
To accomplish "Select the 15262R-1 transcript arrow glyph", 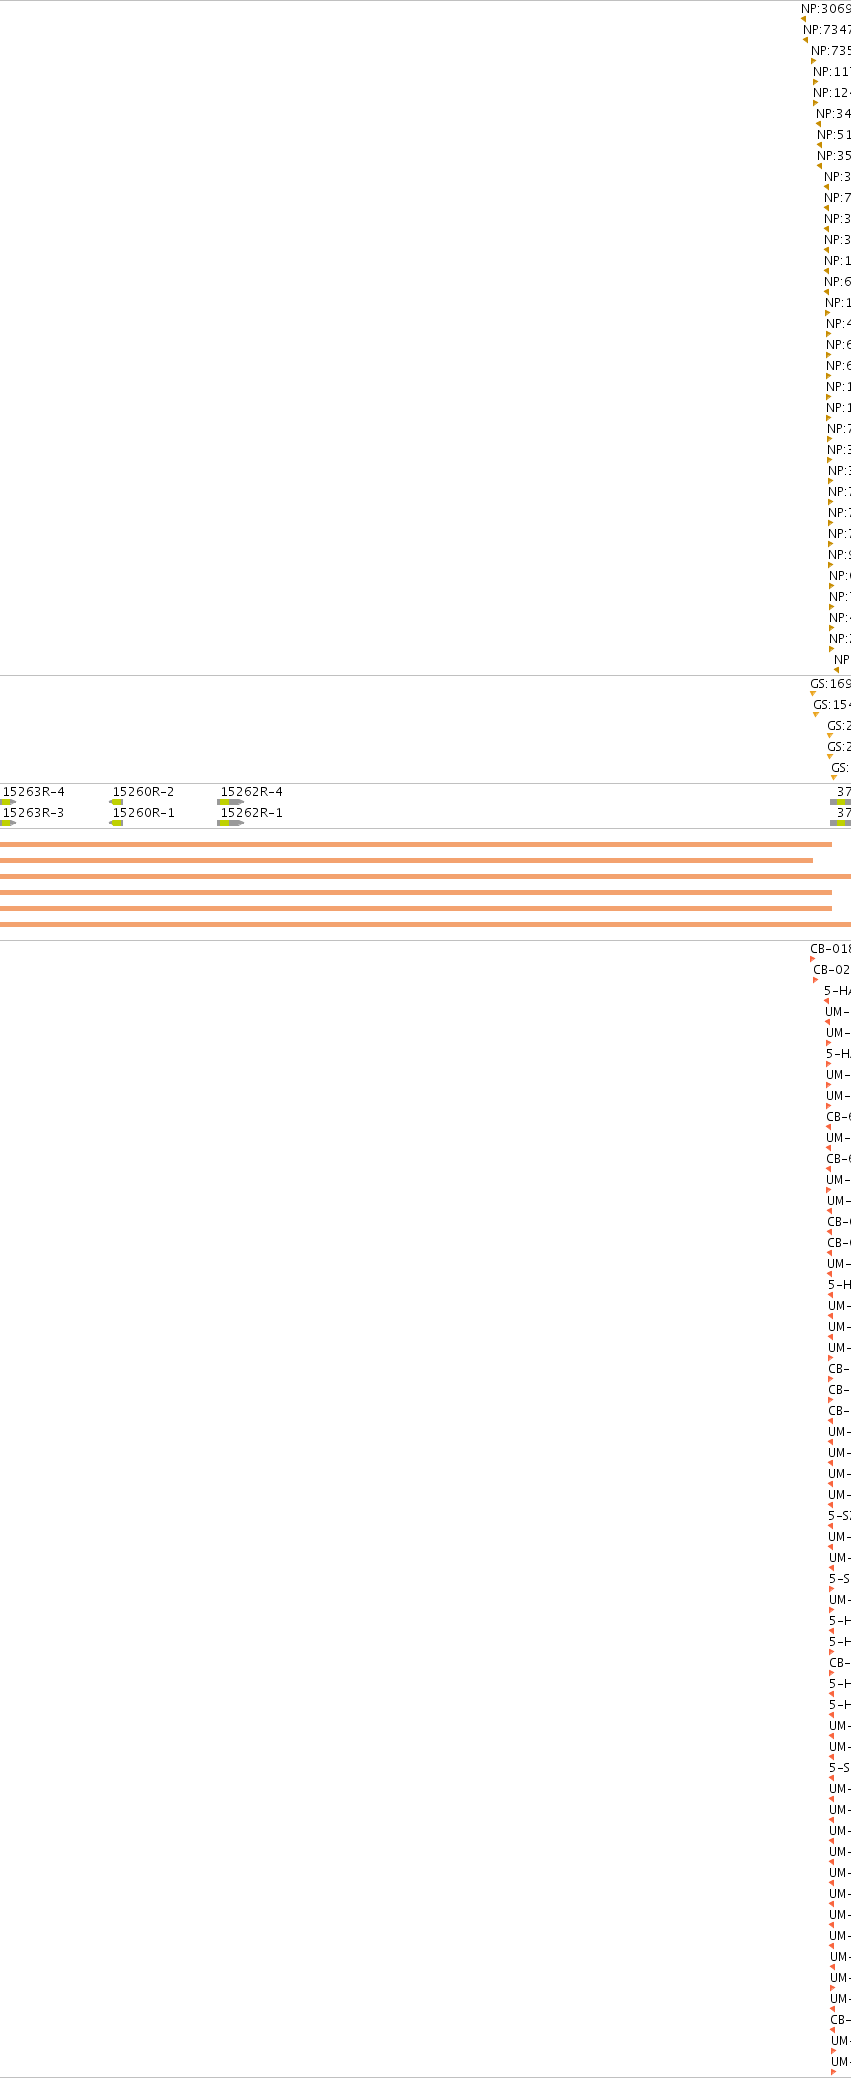I will [x=231, y=823].
